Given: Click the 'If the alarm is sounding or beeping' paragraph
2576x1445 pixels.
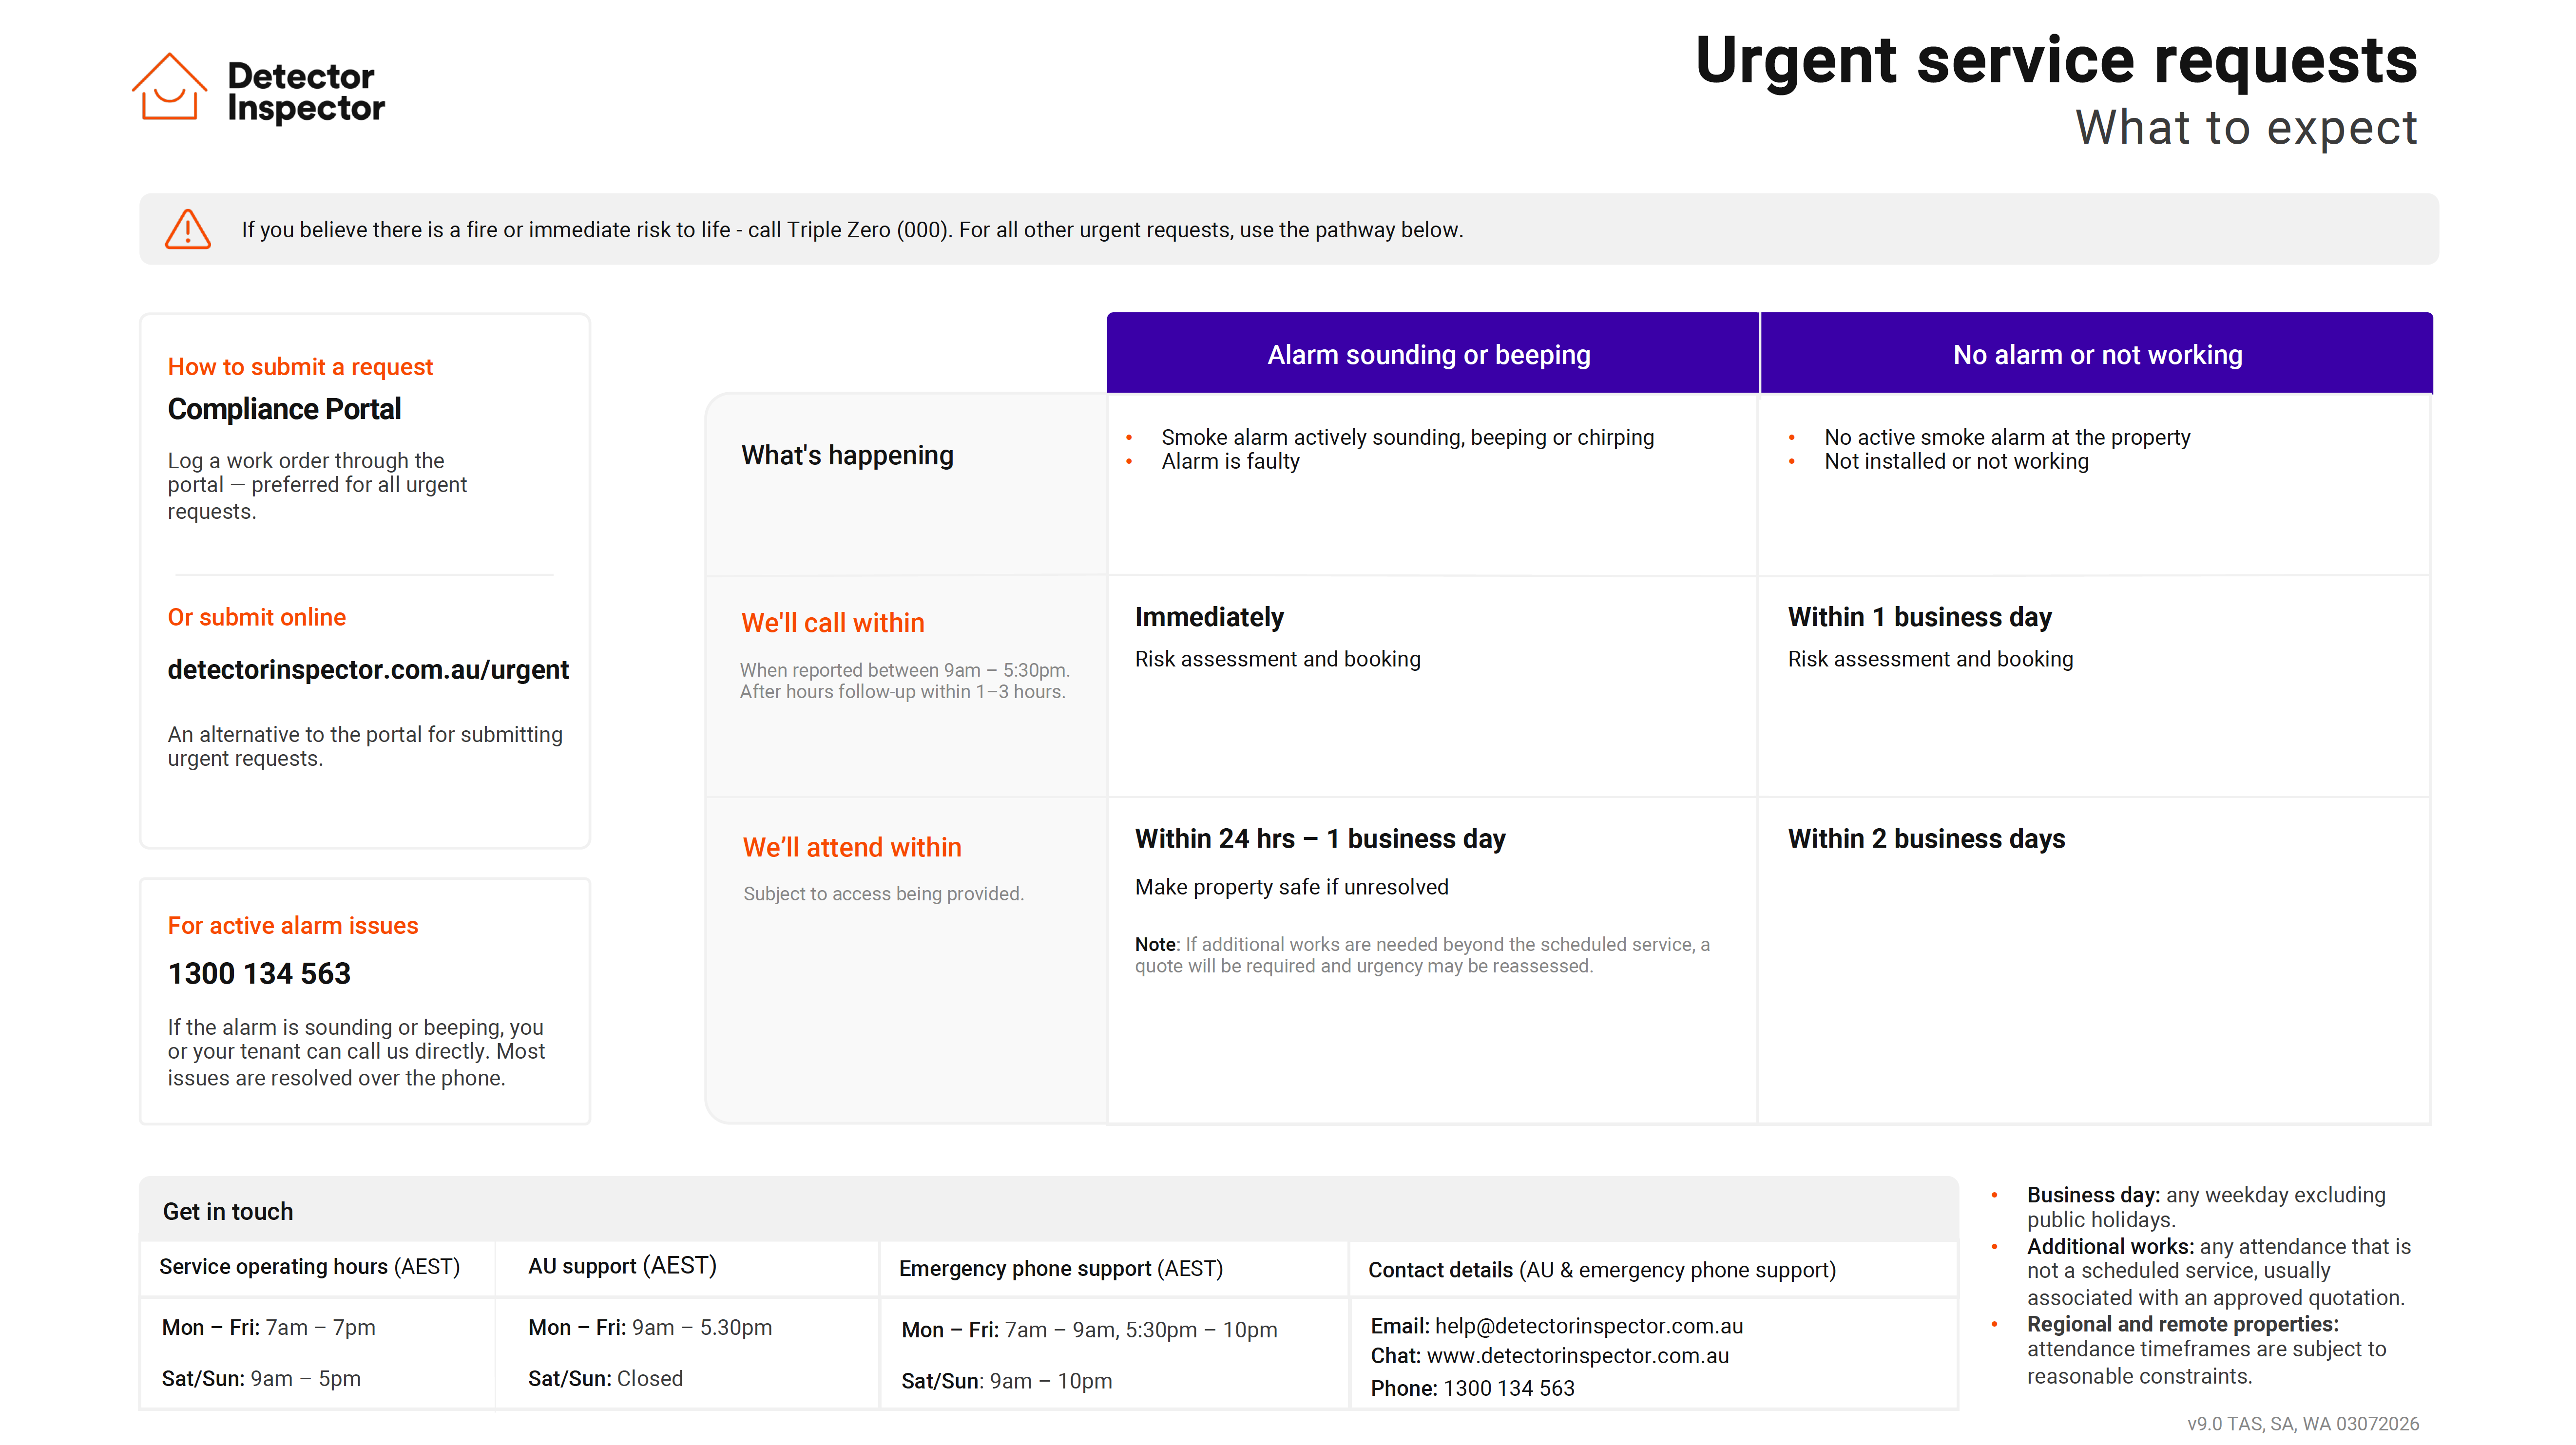Looking at the screenshot, I should pos(356,1052).
